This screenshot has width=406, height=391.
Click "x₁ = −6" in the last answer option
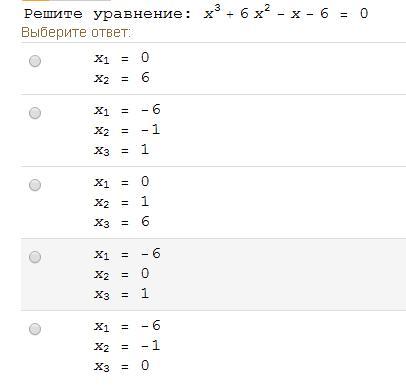[x=127, y=326]
